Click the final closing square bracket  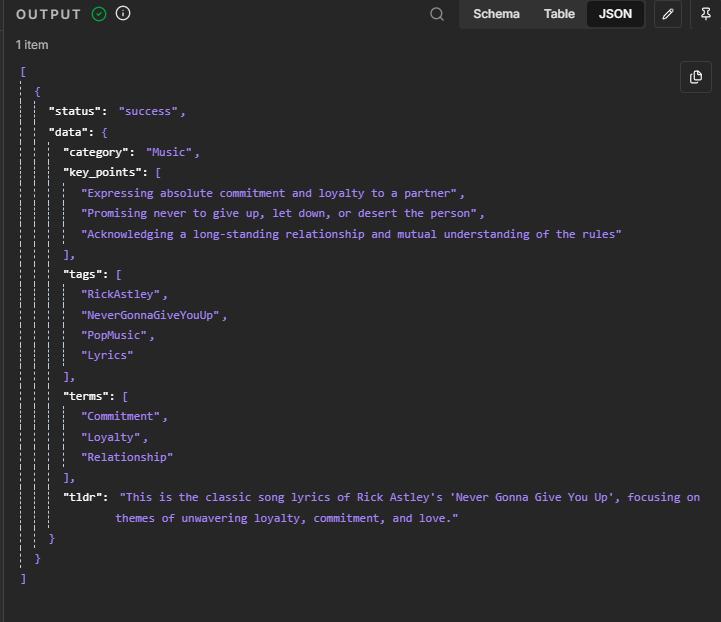[x=23, y=579]
